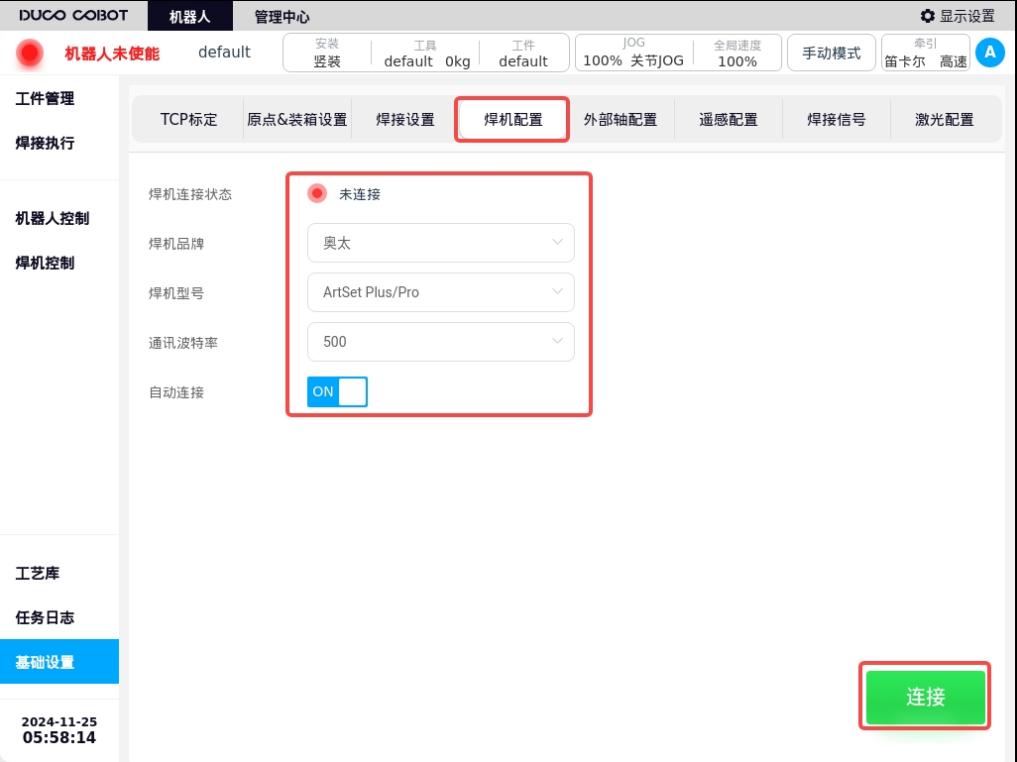Select the 激光配置 tab
1017x762 pixels.
click(x=944, y=119)
